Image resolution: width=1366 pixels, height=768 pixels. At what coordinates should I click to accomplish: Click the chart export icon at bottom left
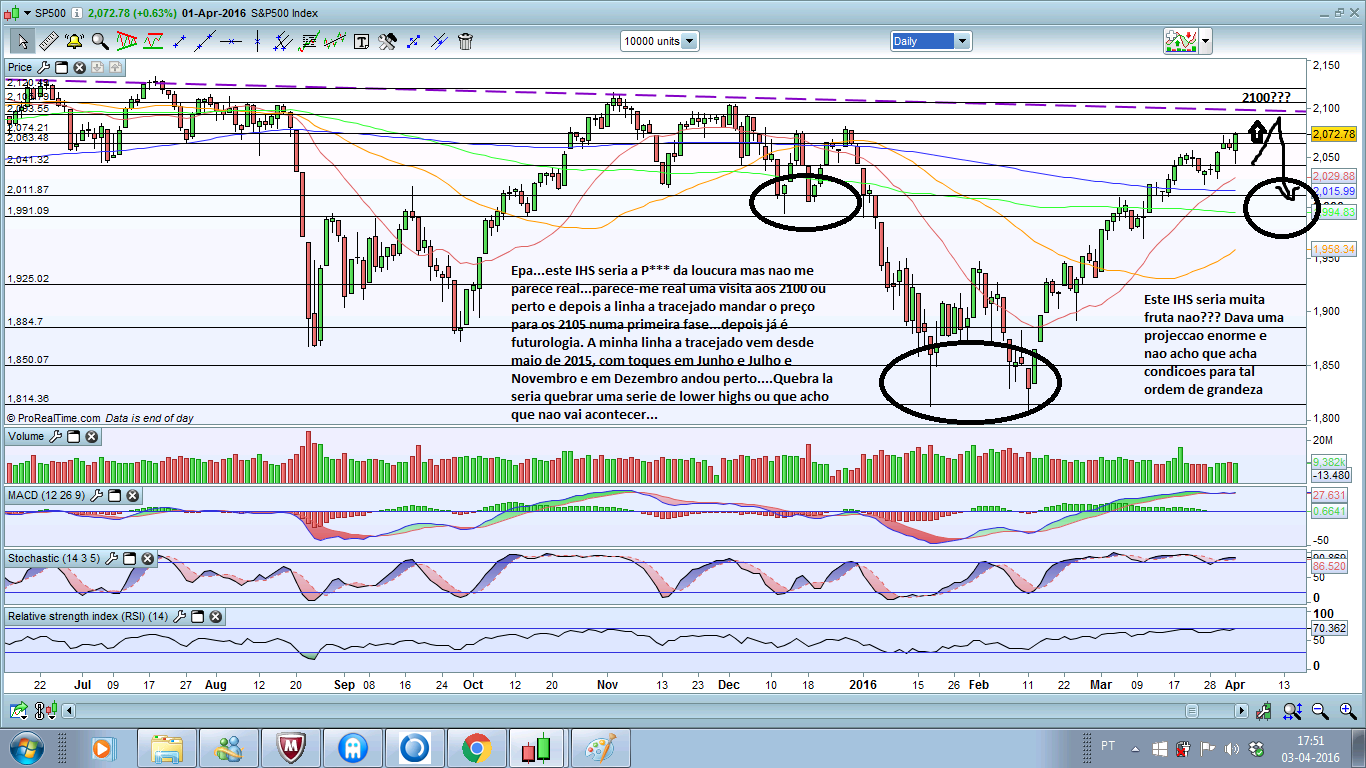click(x=18, y=711)
